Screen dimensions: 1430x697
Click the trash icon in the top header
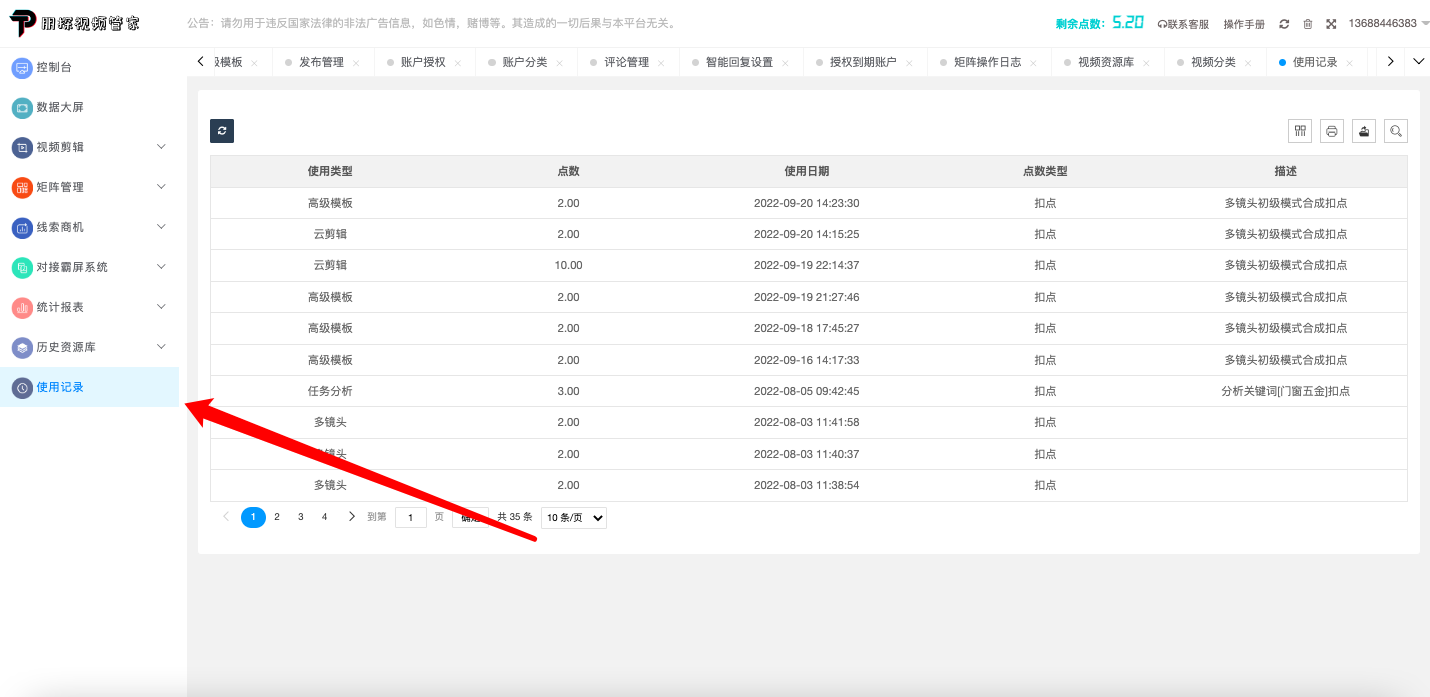pos(1308,23)
